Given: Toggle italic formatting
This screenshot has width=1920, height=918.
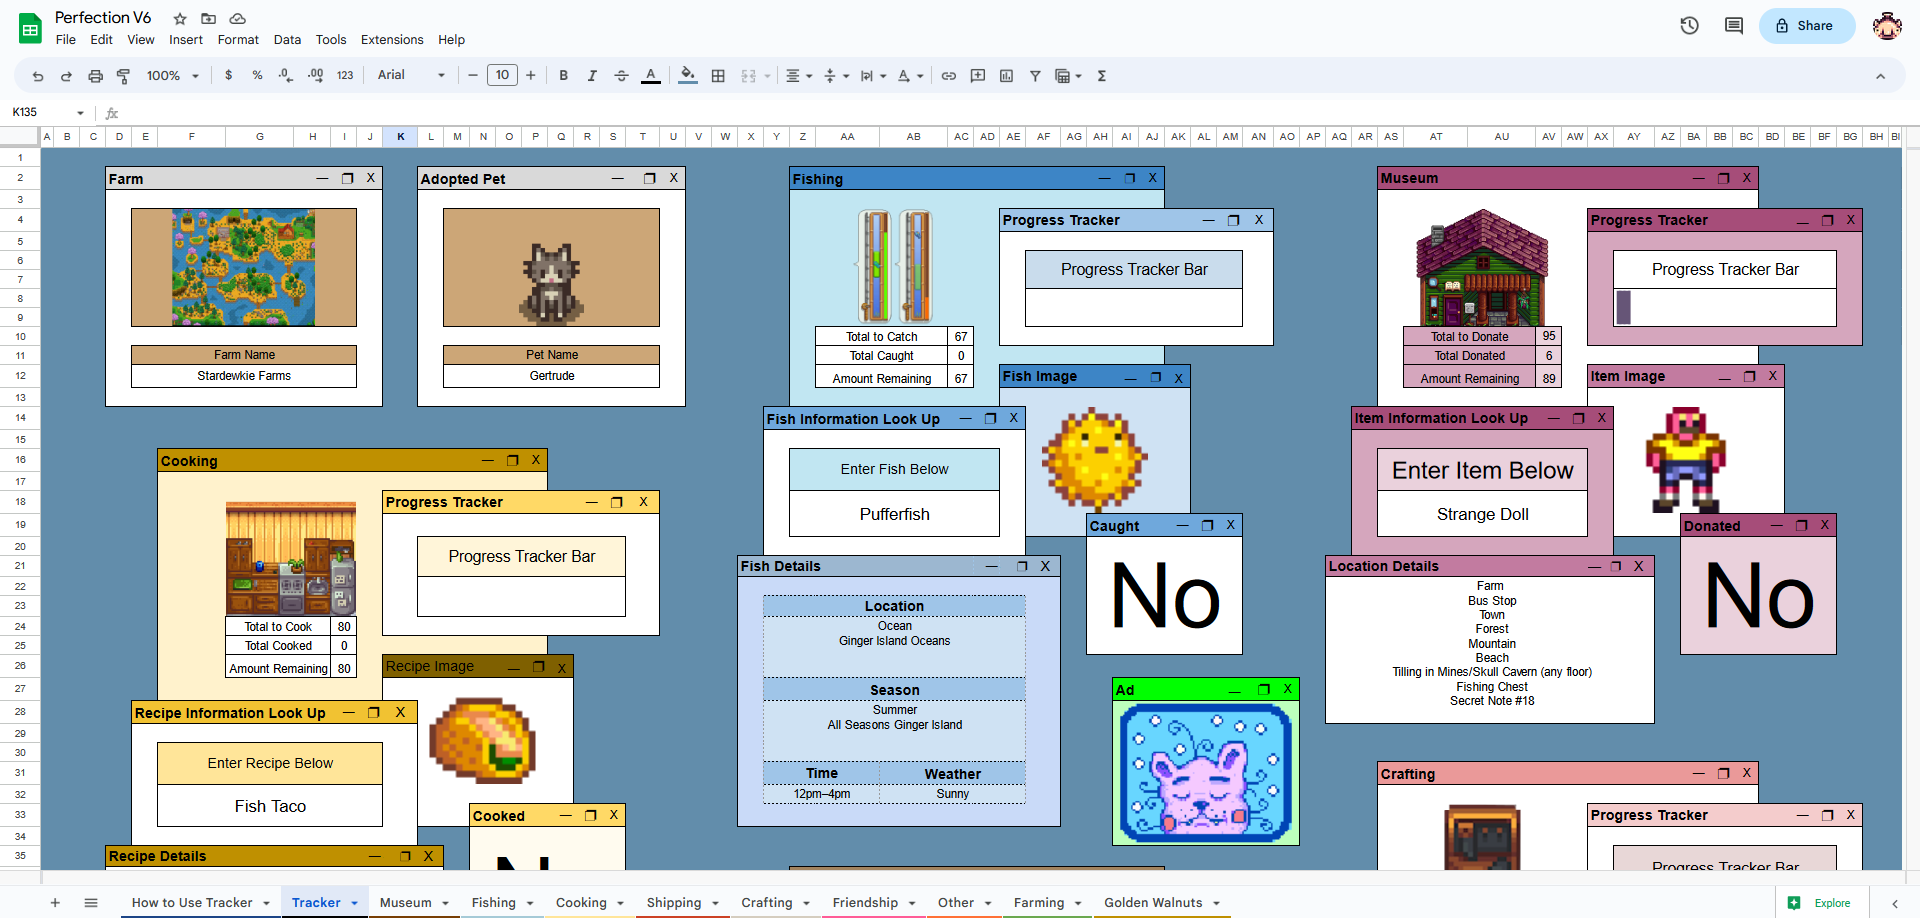Looking at the screenshot, I should [x=592, y=76].
